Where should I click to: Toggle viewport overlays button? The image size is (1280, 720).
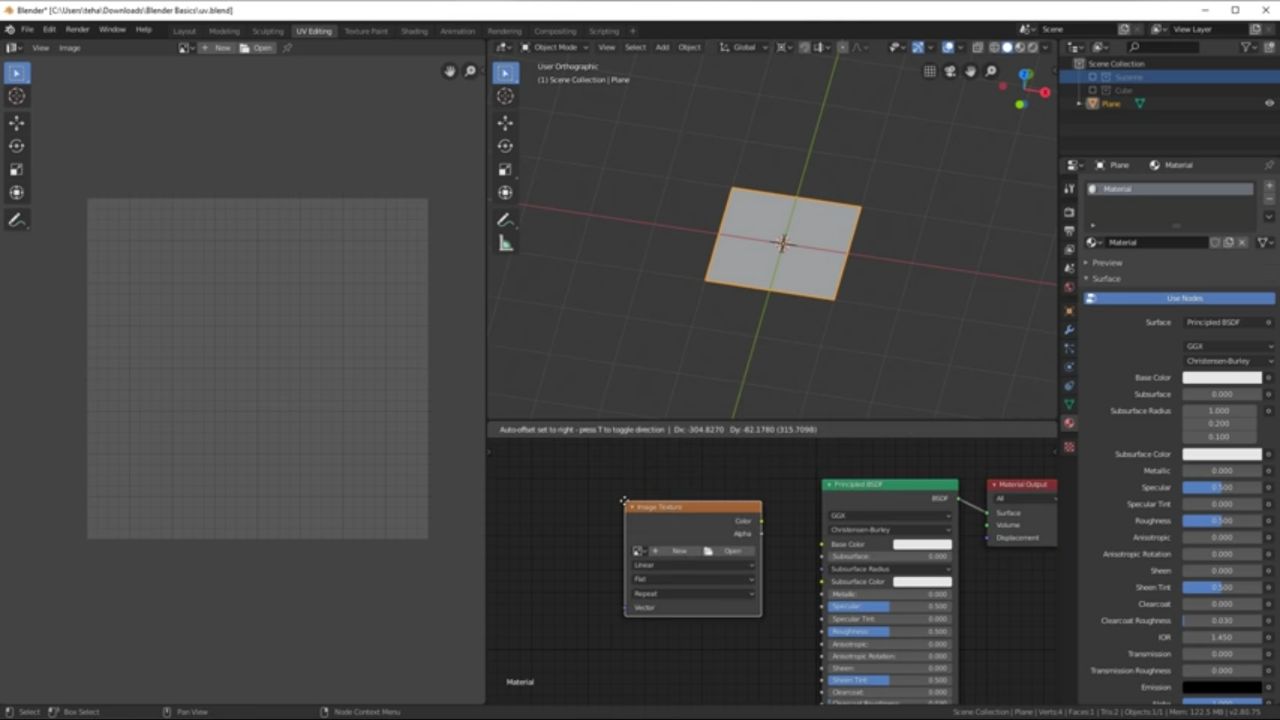tap(948, 47)
